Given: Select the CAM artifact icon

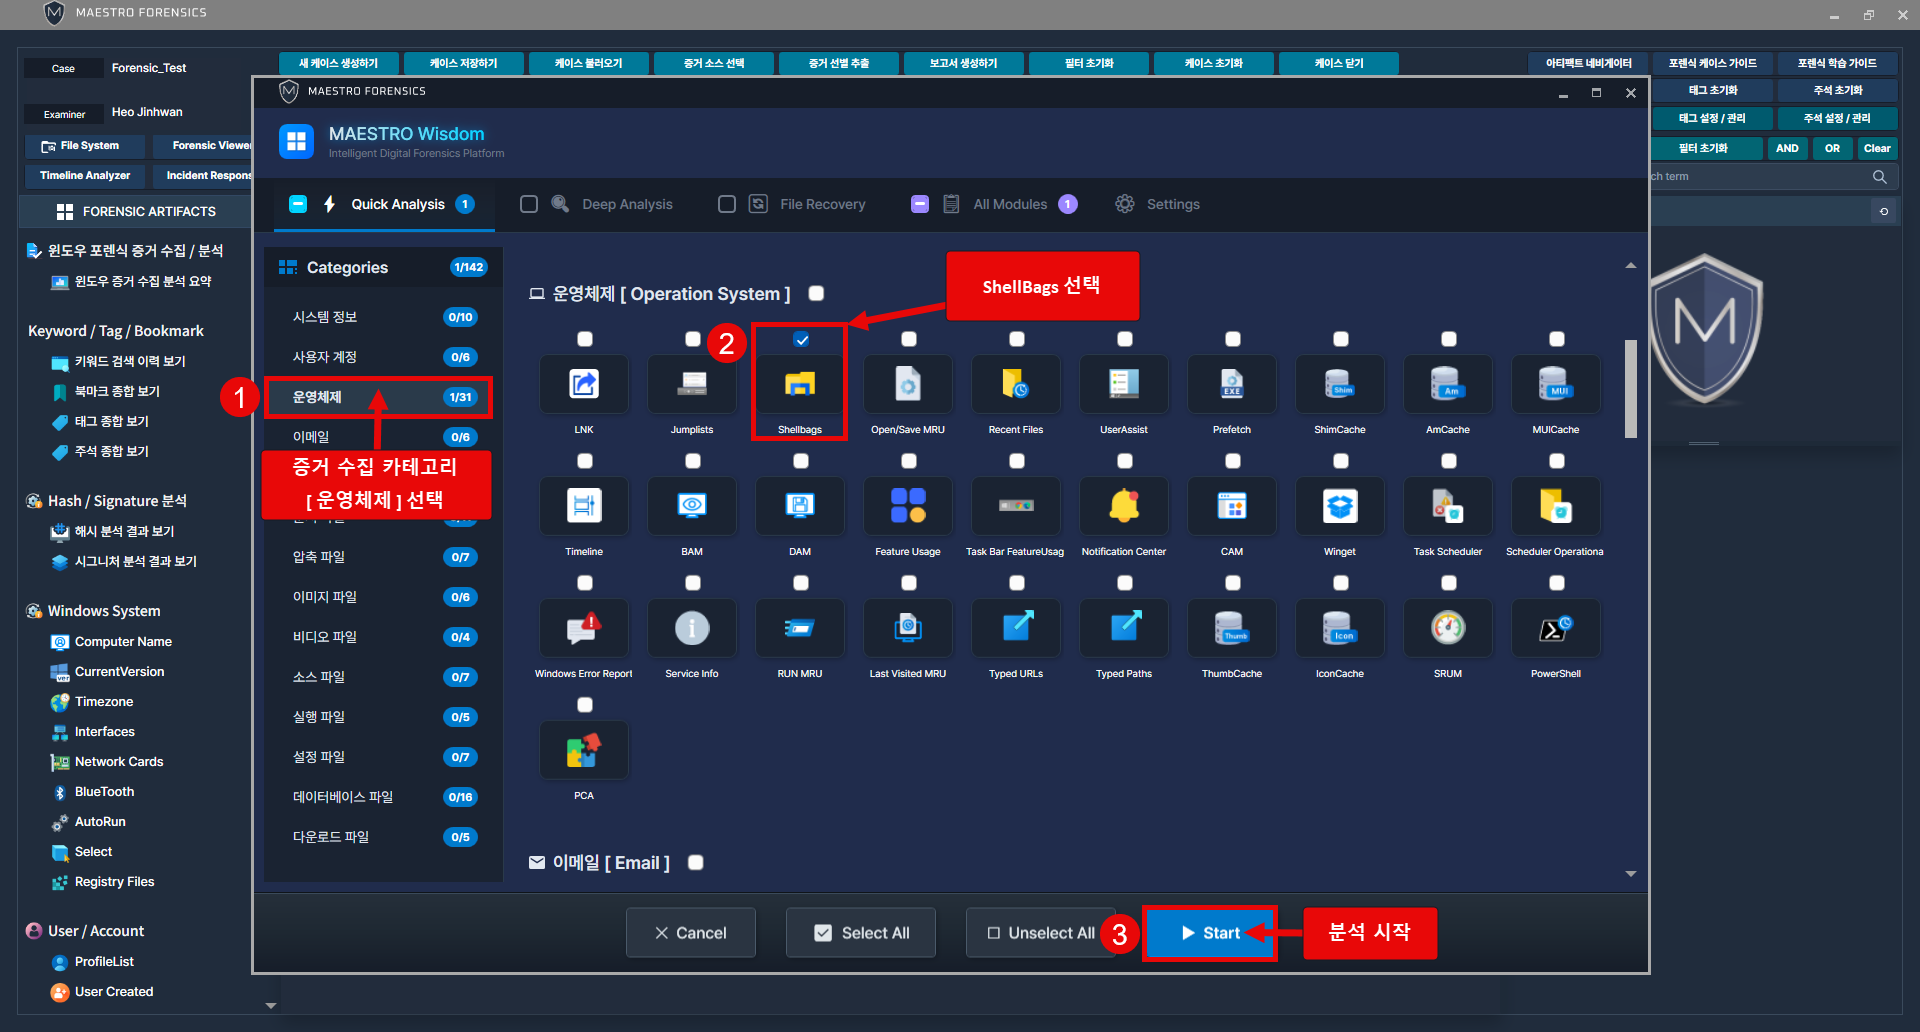Looking at the screenshot, I should pyautogui.click(x=1232, y=506).
